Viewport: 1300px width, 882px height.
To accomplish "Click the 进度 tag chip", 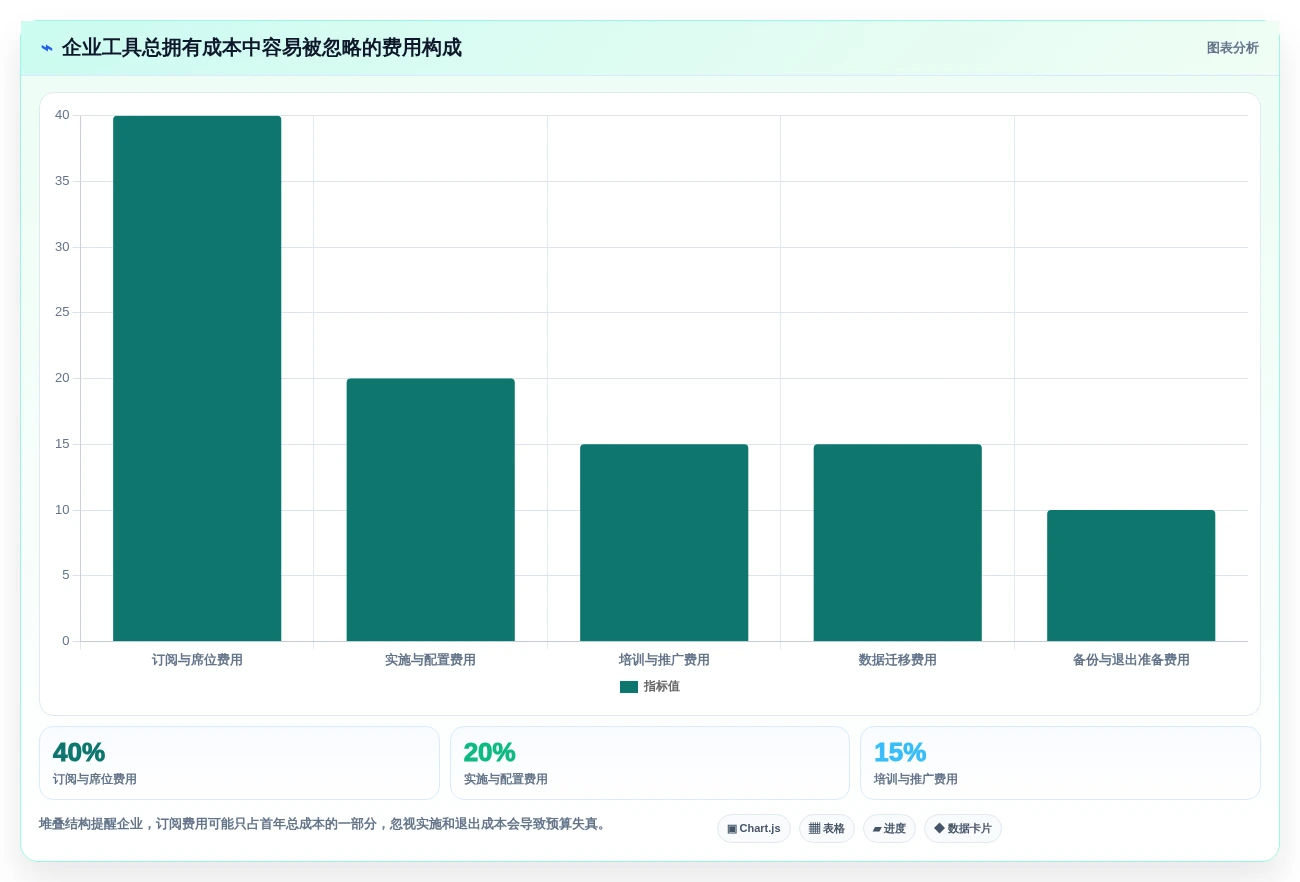I will (x=889, y=829).
